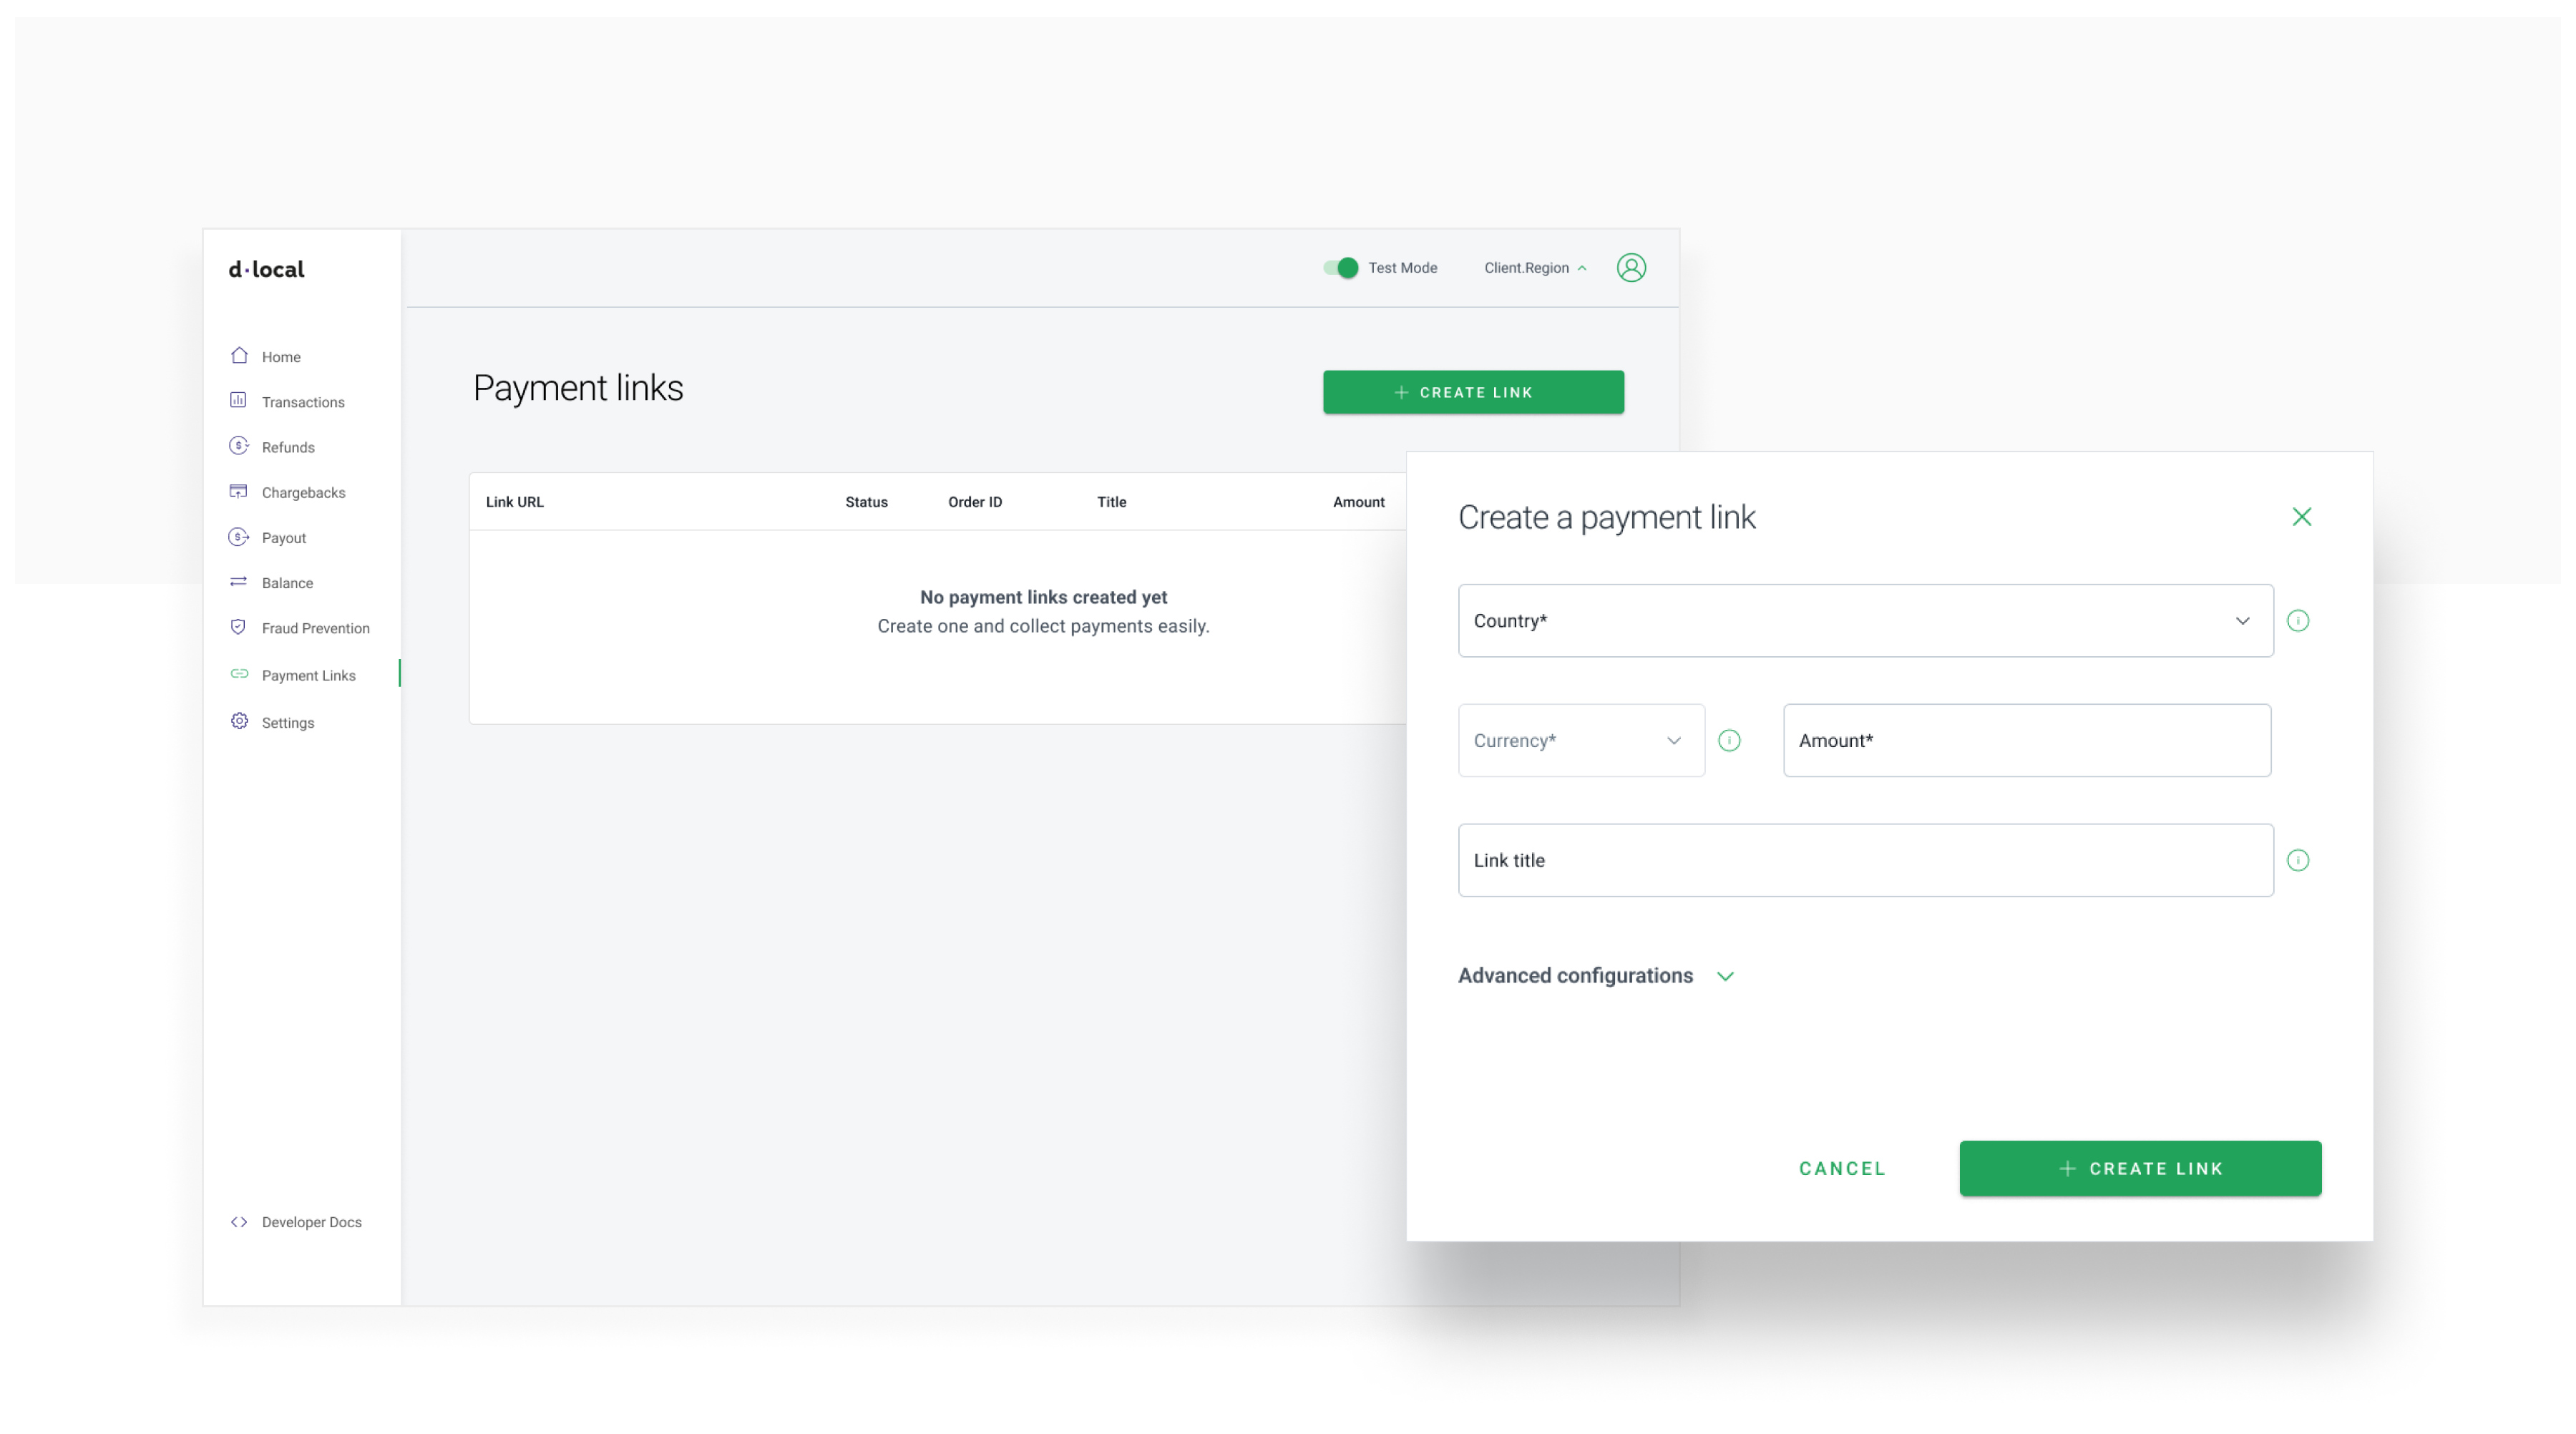The height and width of the screenshot is (1434, 2576).
Task: Click the dialog's green CREATE LINK button
Action: click(x=2140, y=1169)
